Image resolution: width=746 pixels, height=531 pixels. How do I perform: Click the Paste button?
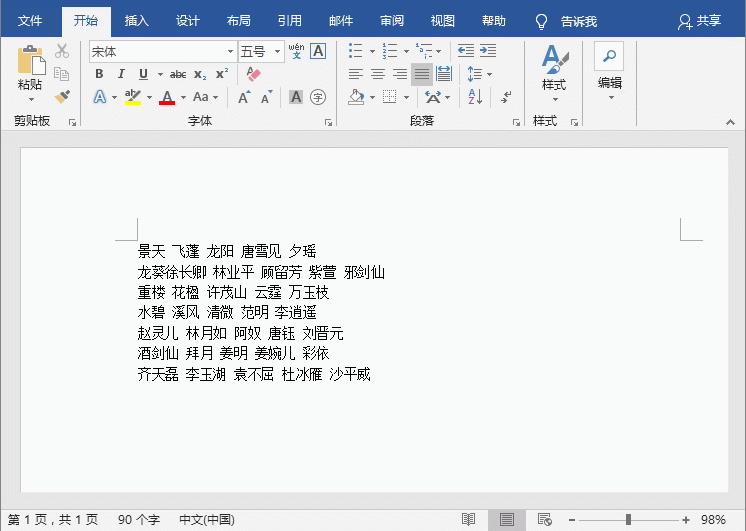30,70
